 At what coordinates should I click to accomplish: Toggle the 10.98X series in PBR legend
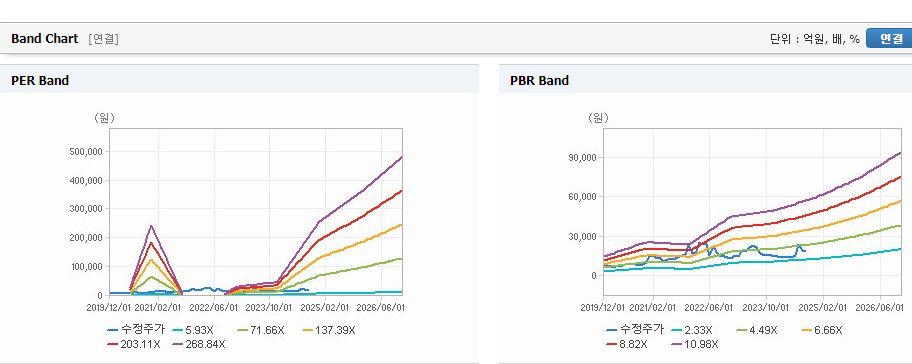694,344
